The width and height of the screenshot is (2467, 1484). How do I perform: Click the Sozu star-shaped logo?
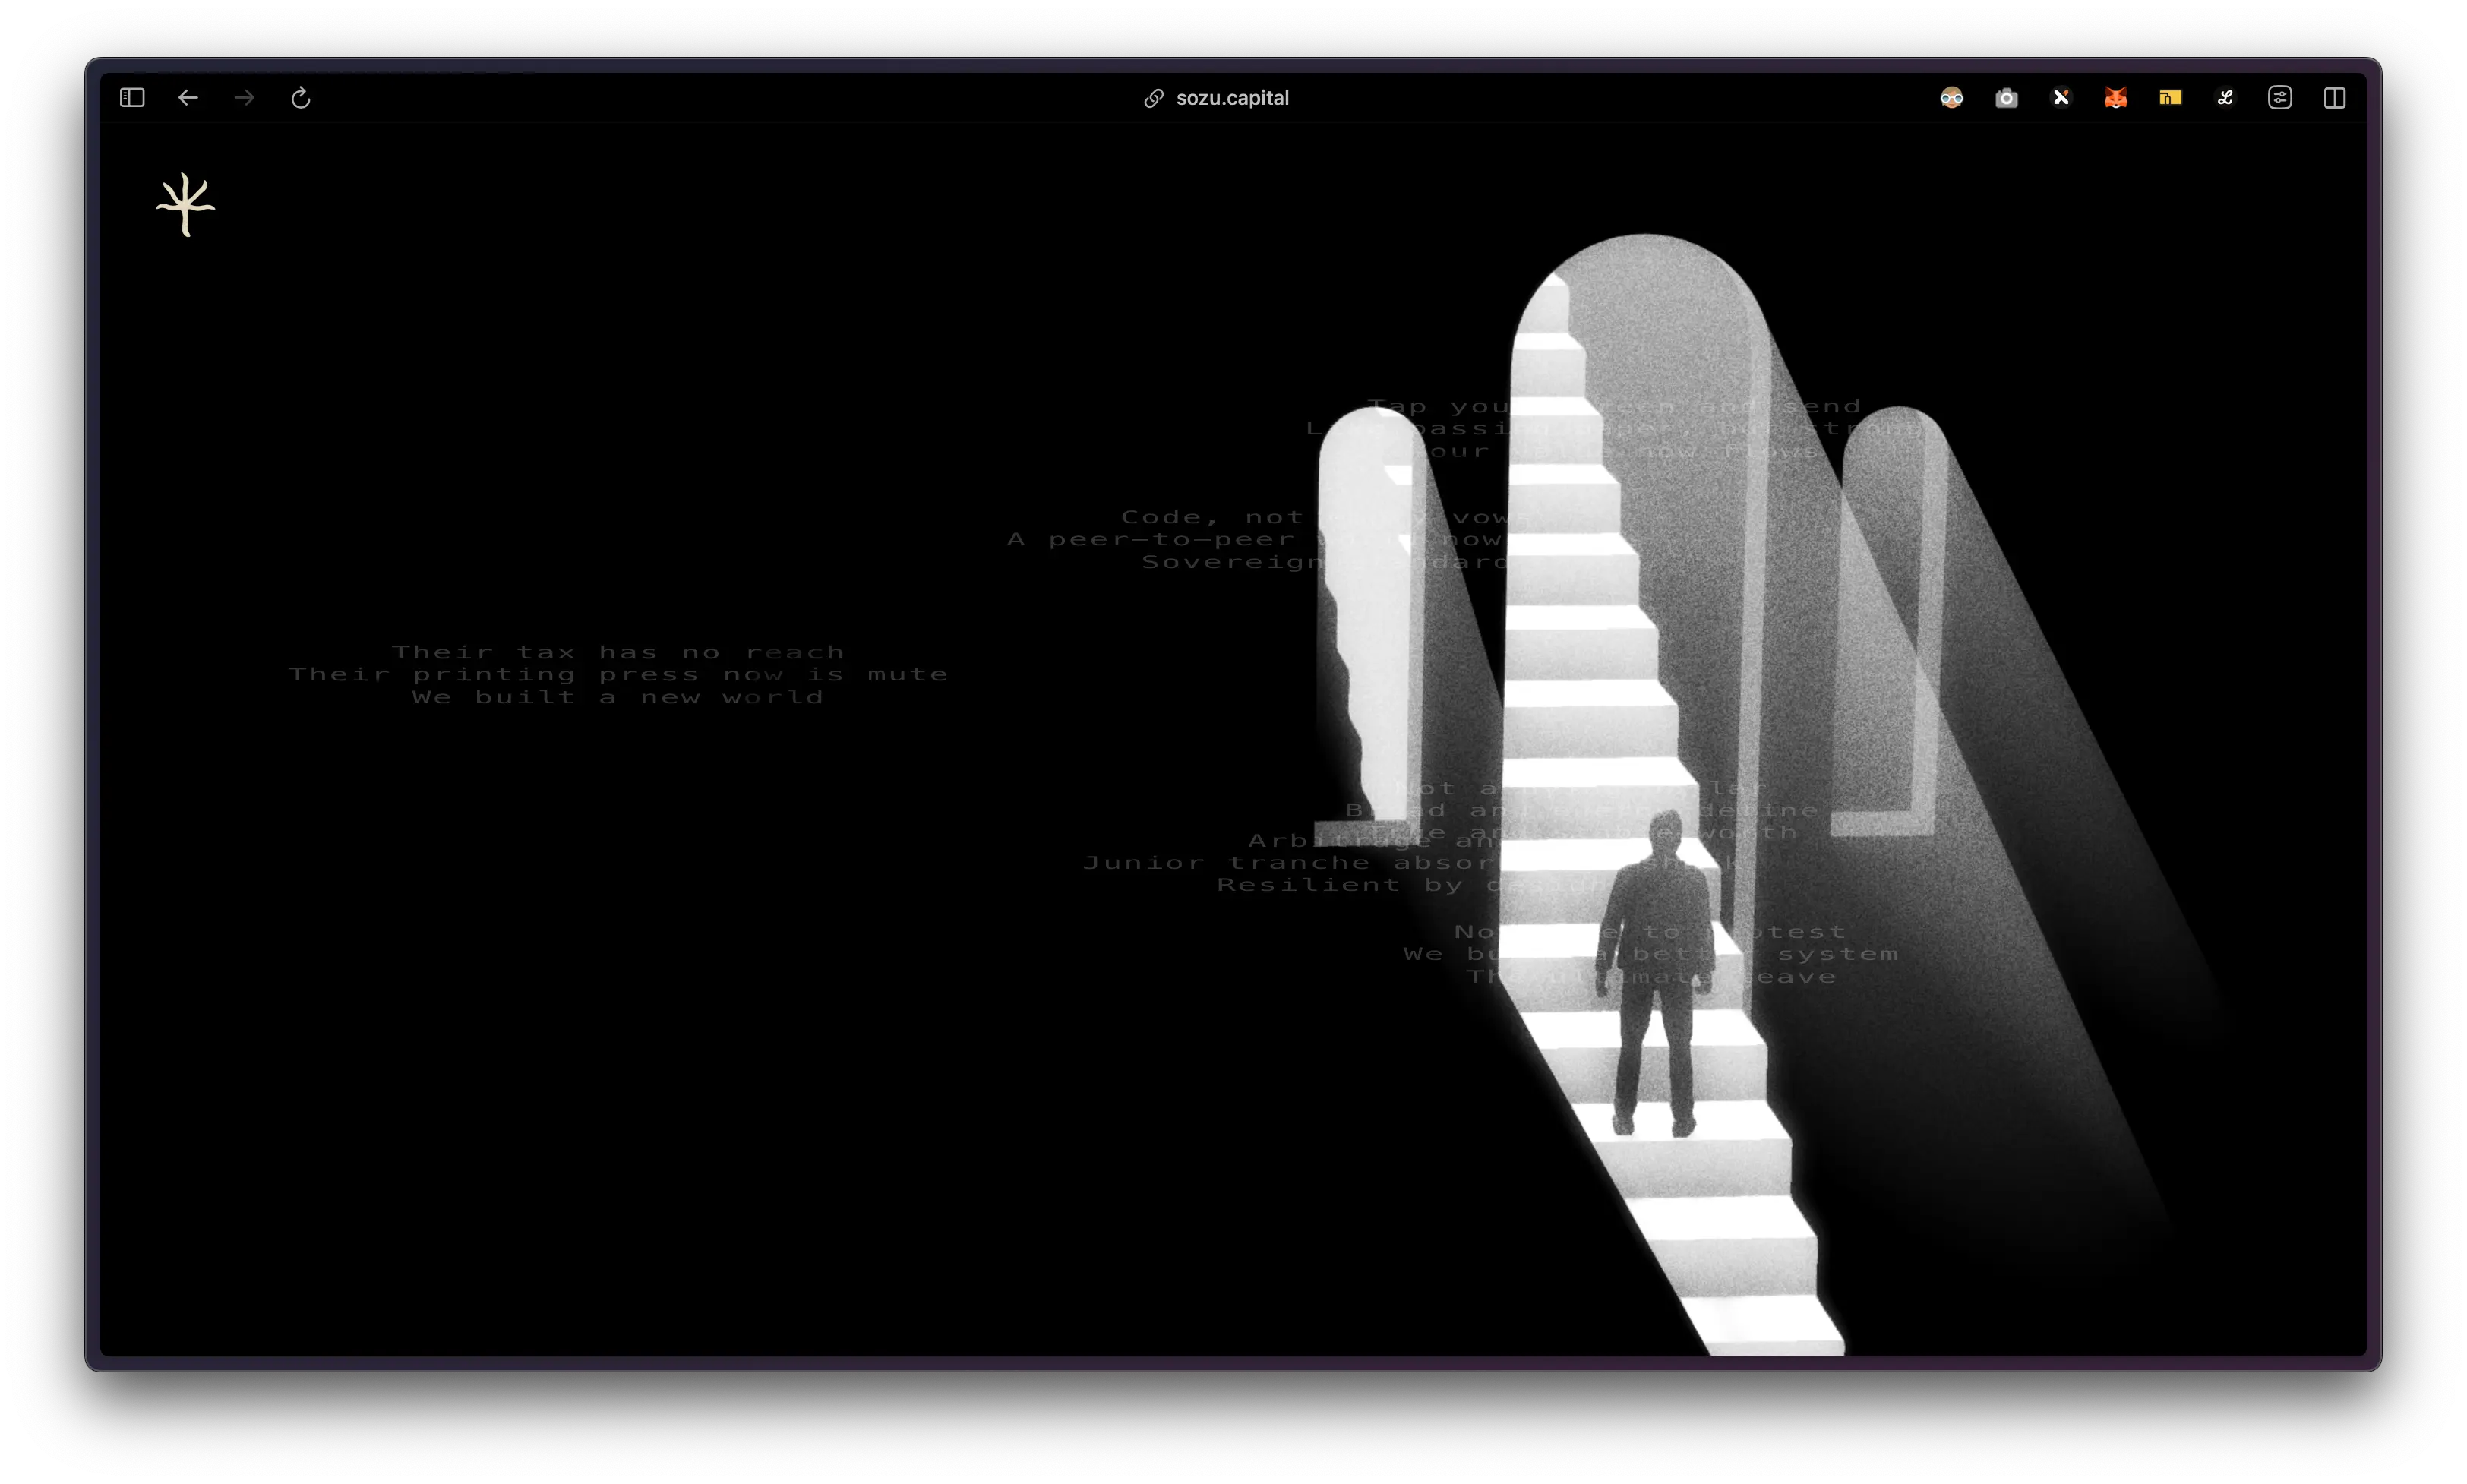click(185, 205)
